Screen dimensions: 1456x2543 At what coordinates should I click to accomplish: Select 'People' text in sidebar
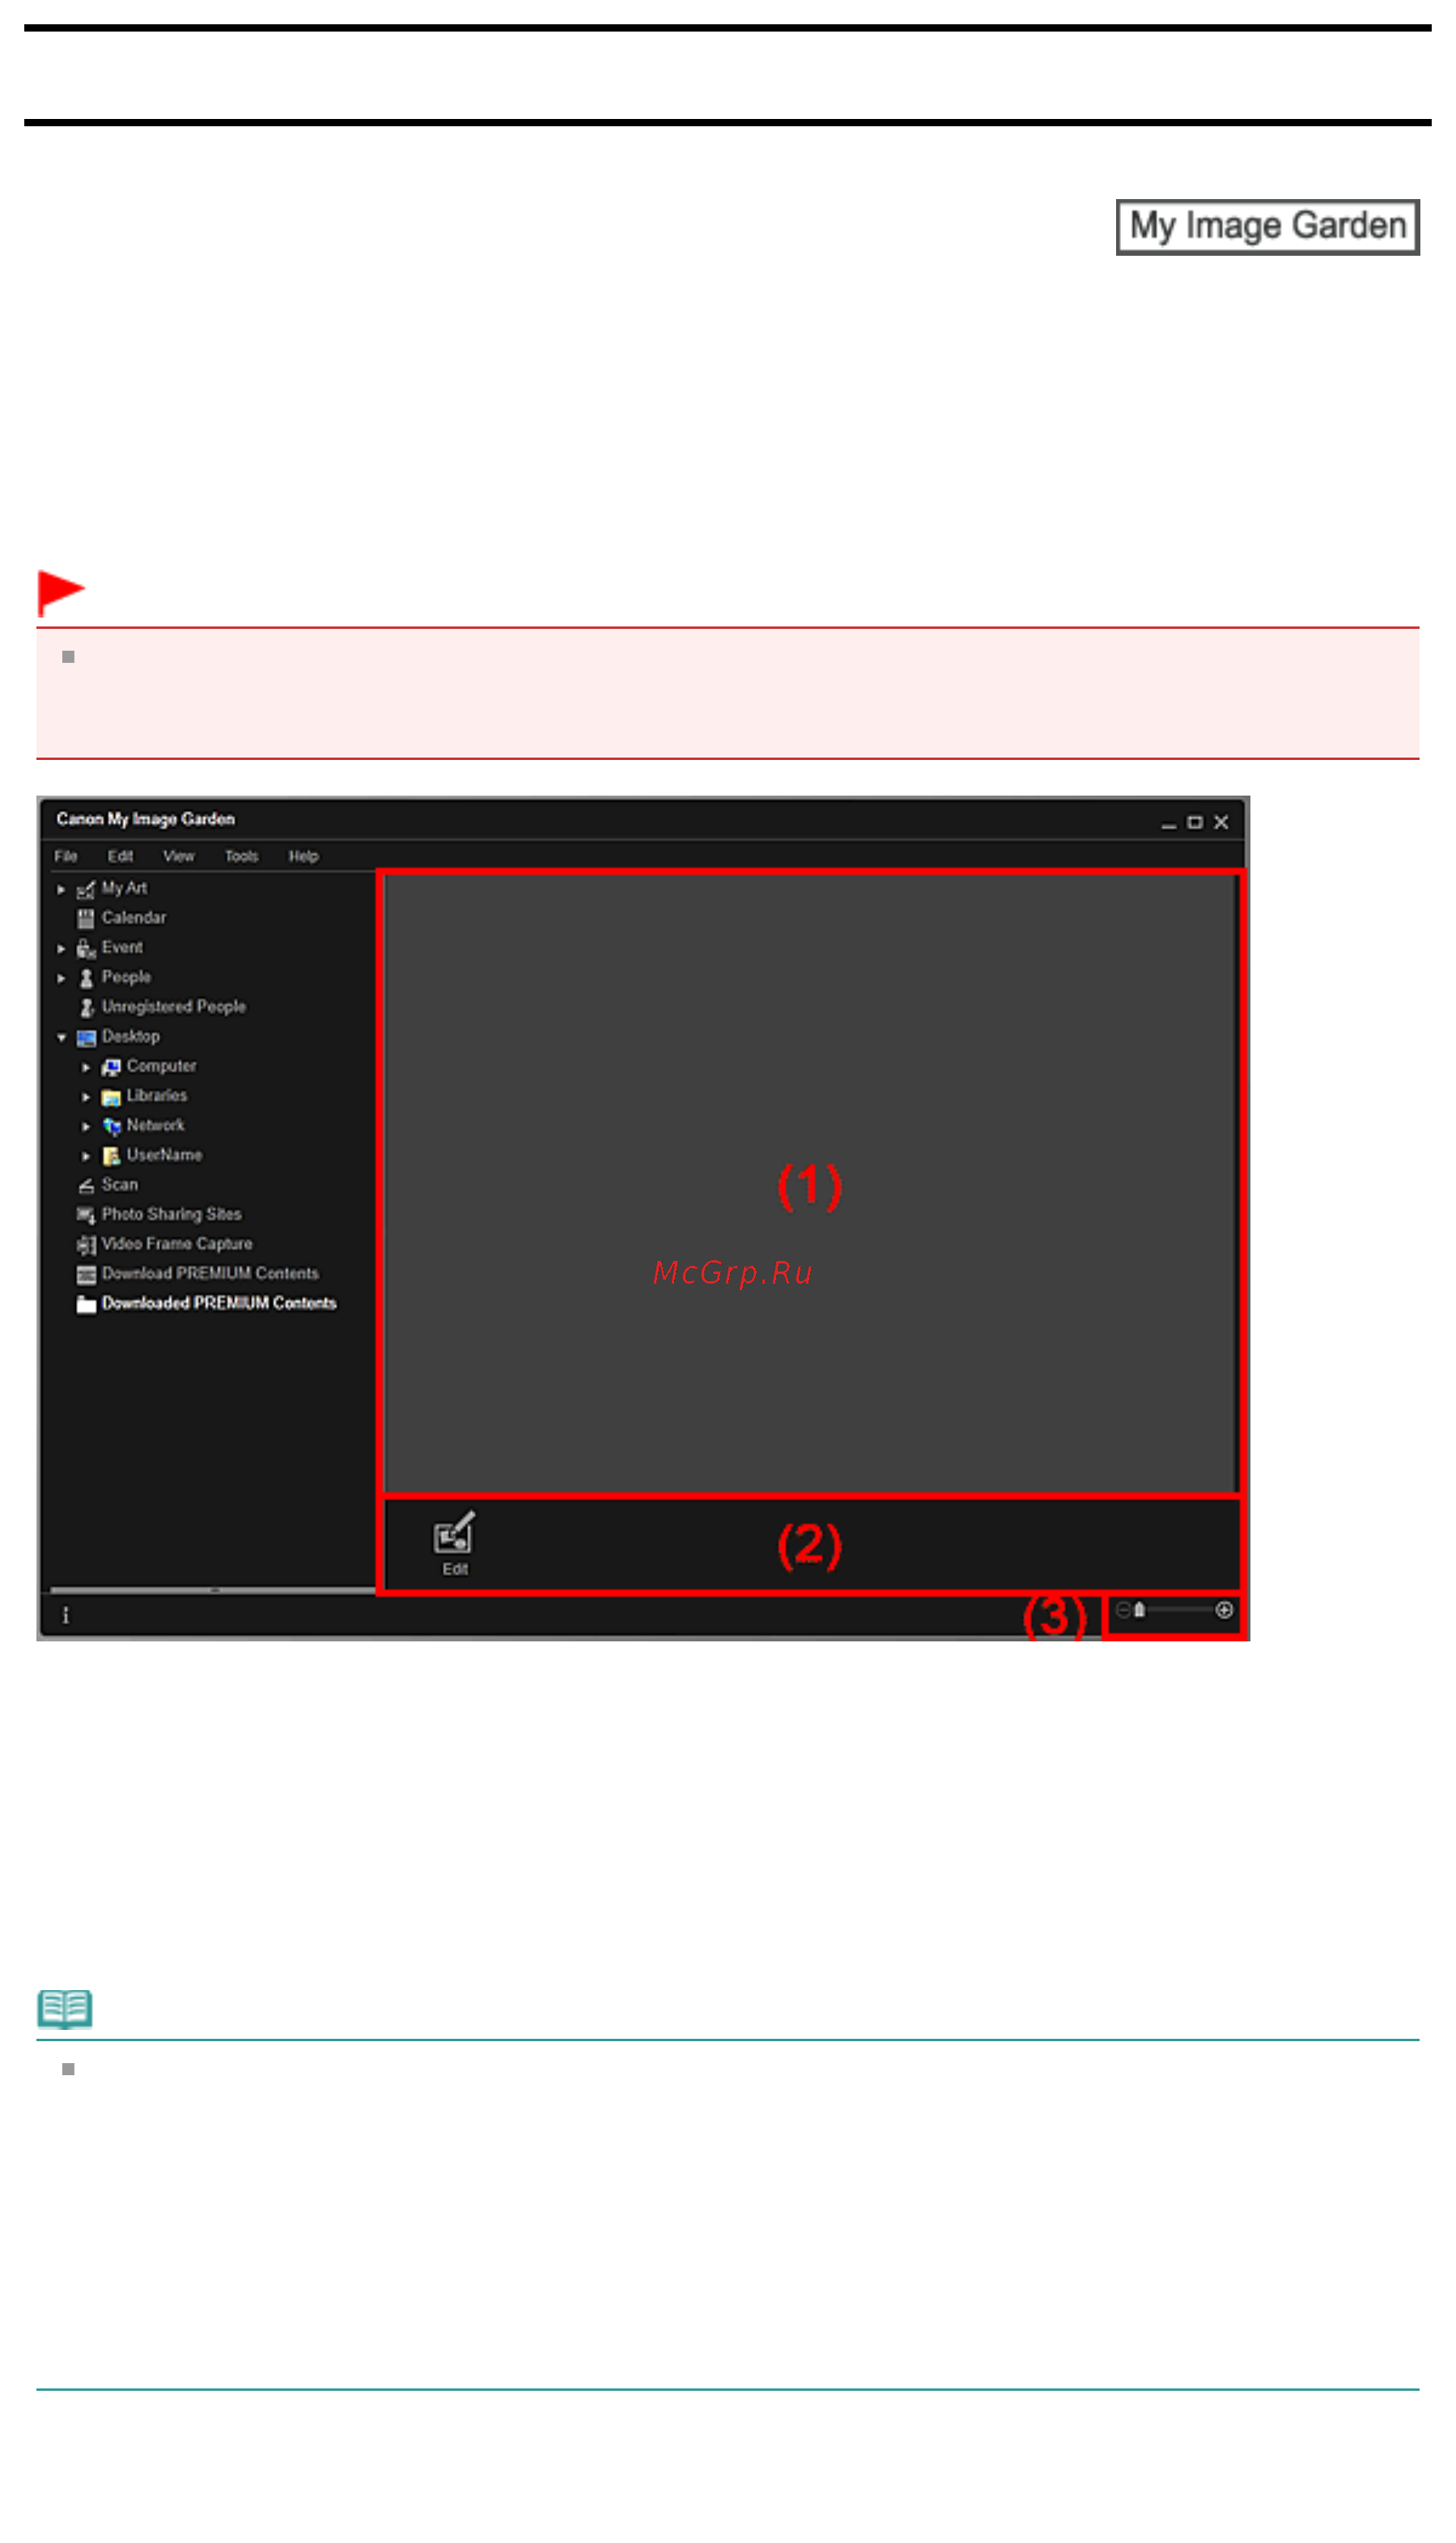126,977
